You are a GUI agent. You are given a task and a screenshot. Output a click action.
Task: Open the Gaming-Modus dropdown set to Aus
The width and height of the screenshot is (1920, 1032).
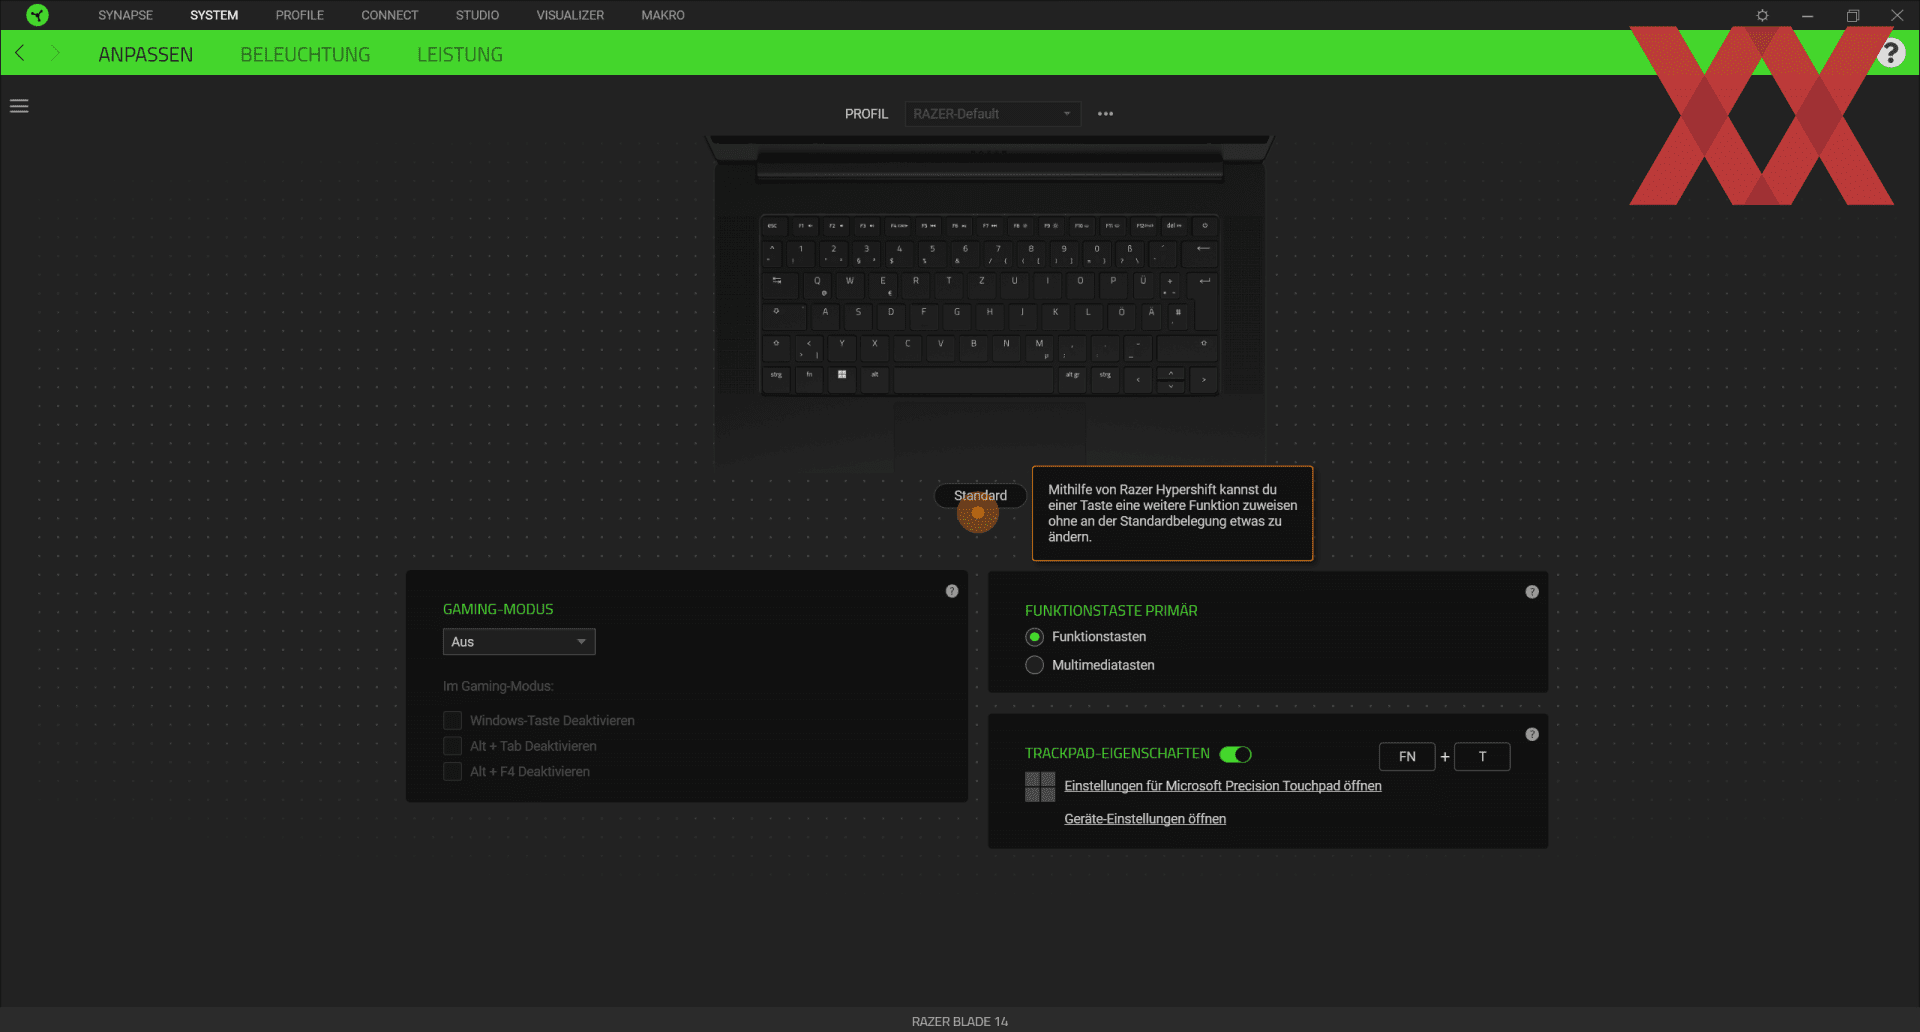click(x=519, y=642)
